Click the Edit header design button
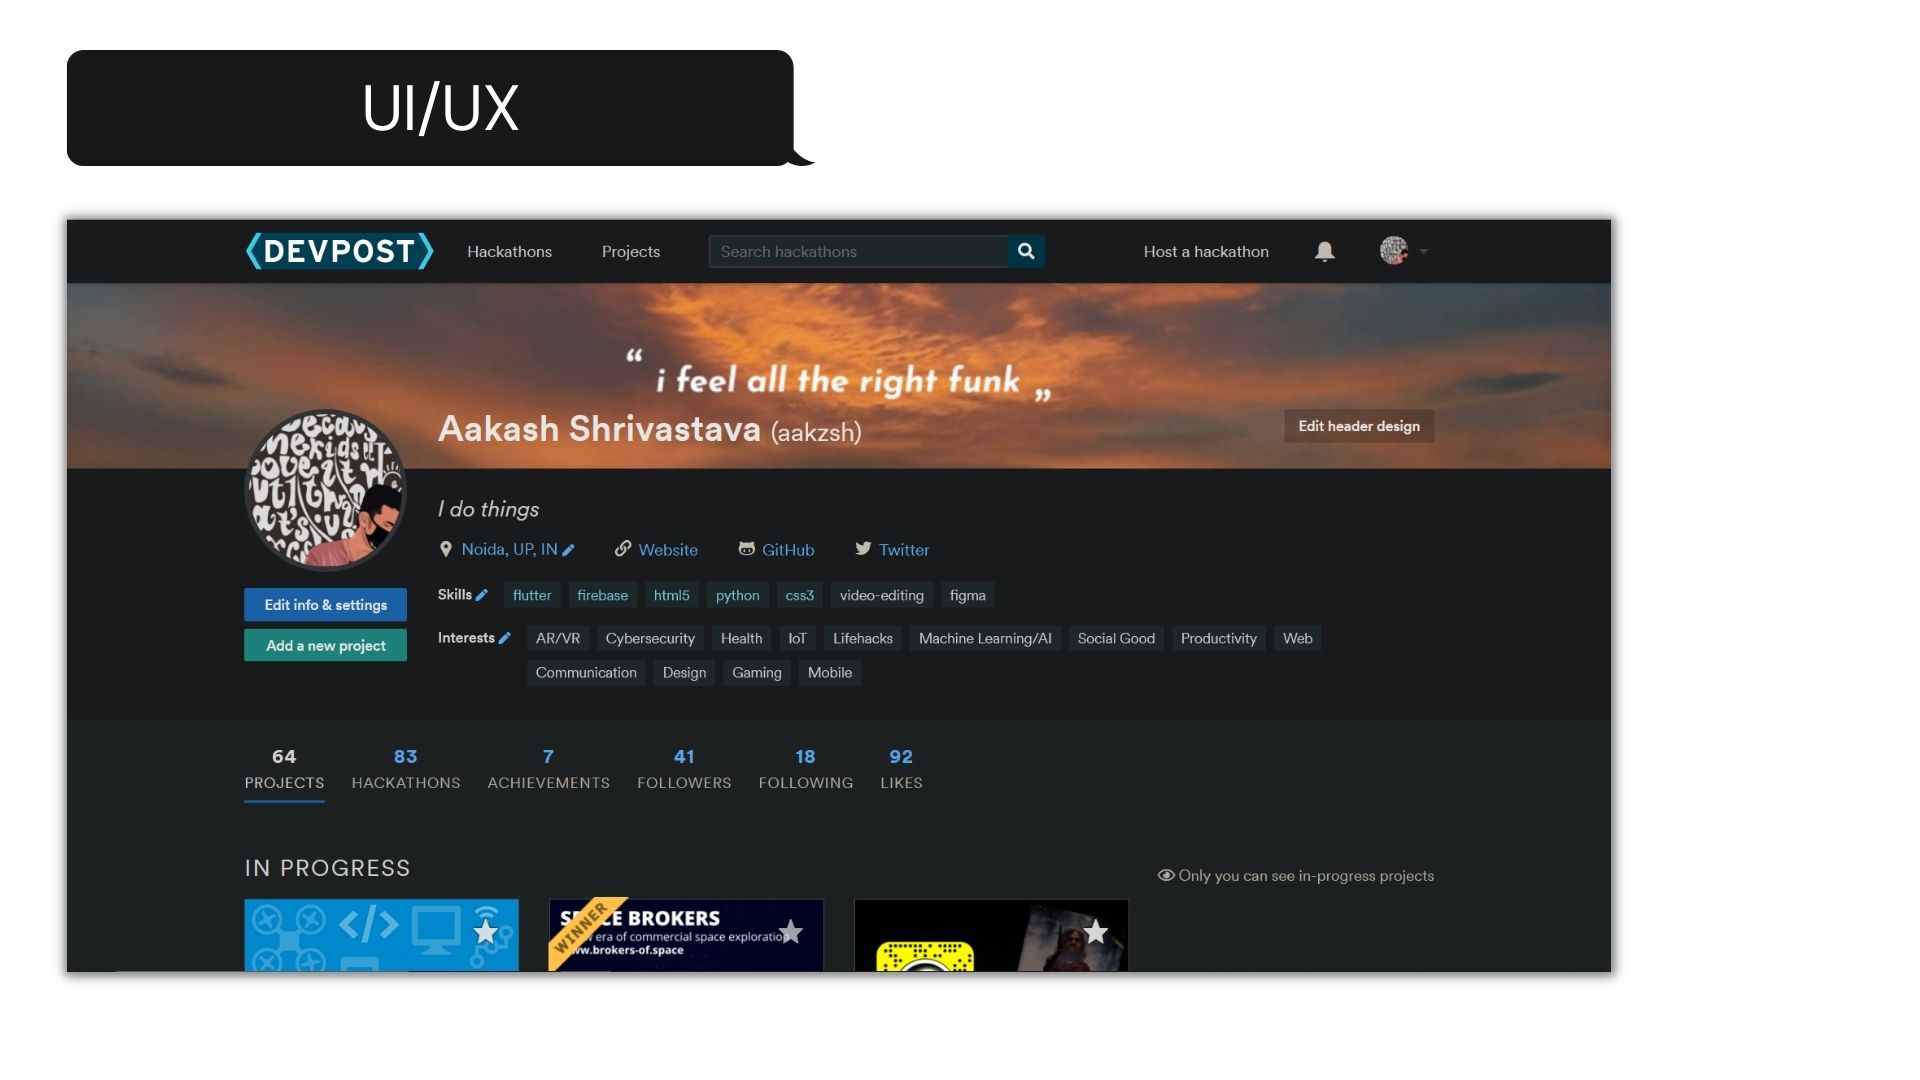Screen dimensions: 1920x1080 tap(1359, 426)
